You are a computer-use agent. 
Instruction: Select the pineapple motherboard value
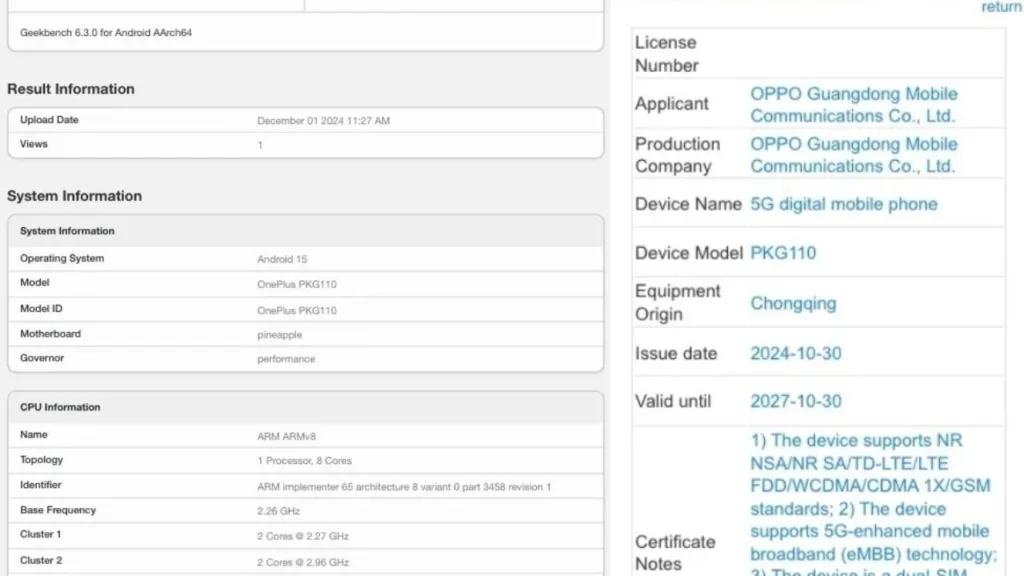click(x=280, y=335)
